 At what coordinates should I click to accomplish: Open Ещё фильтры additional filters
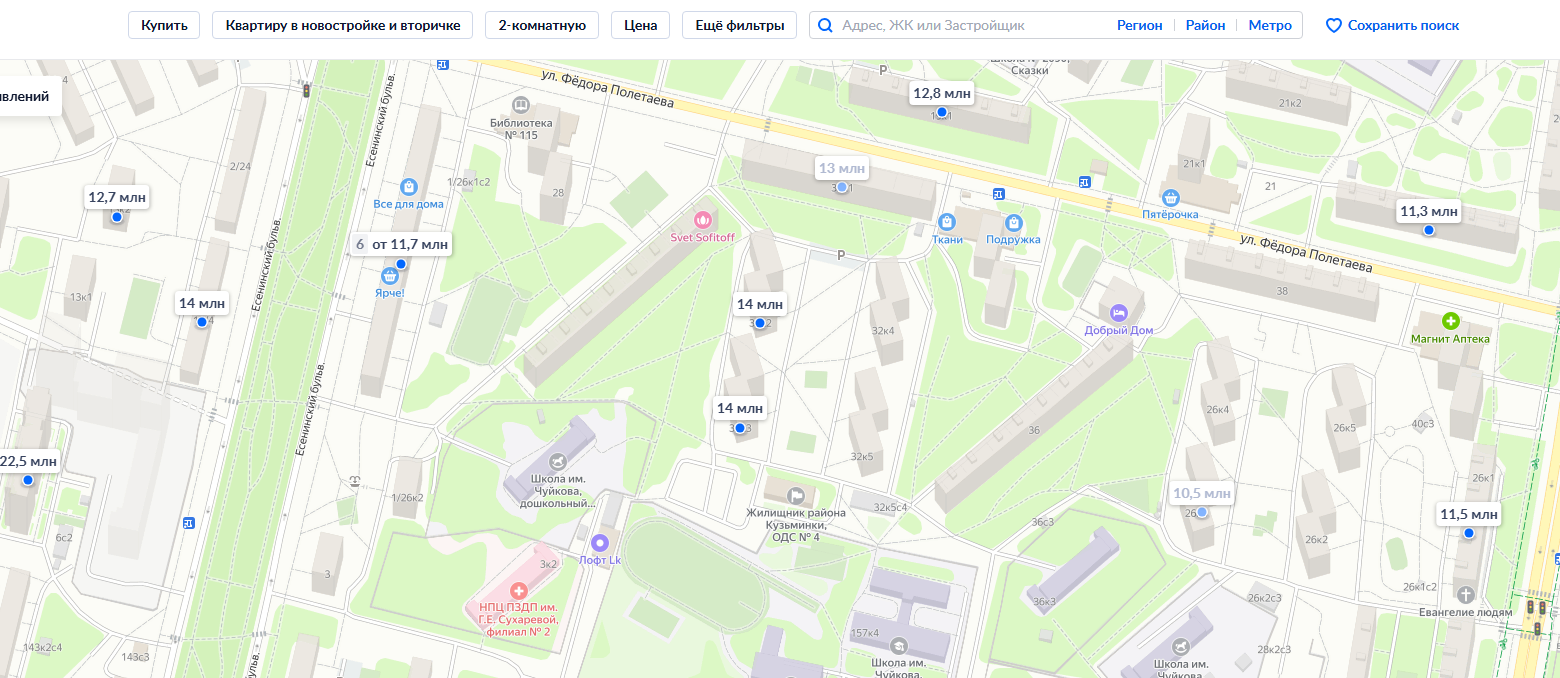pos(740,25)
